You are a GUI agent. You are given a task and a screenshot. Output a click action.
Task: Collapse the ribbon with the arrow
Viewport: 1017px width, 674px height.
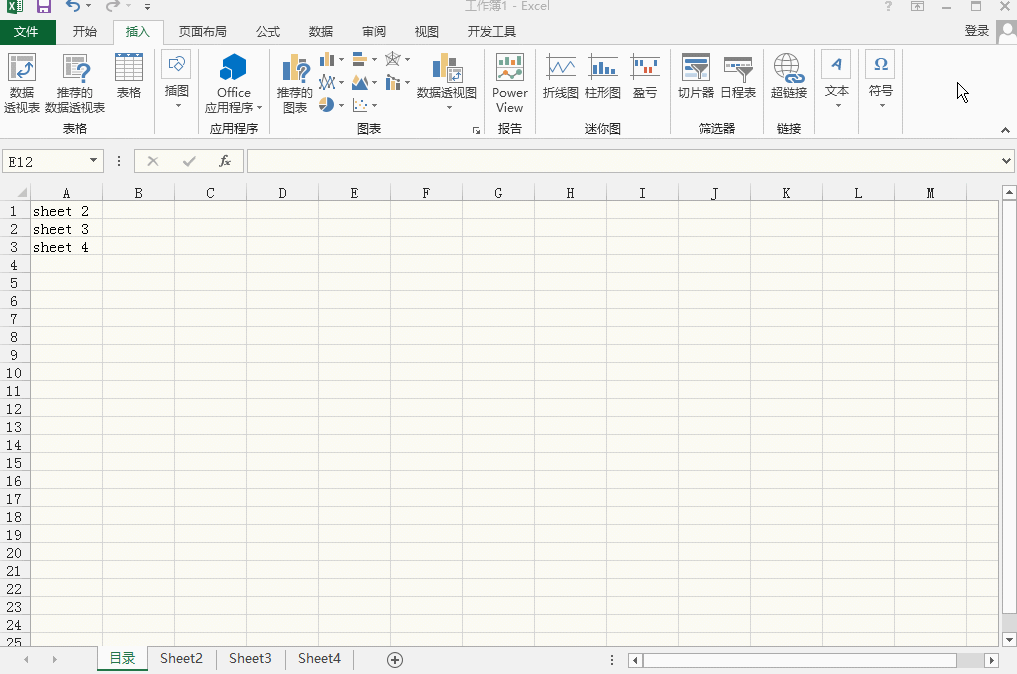click(x=1005, y=130)
